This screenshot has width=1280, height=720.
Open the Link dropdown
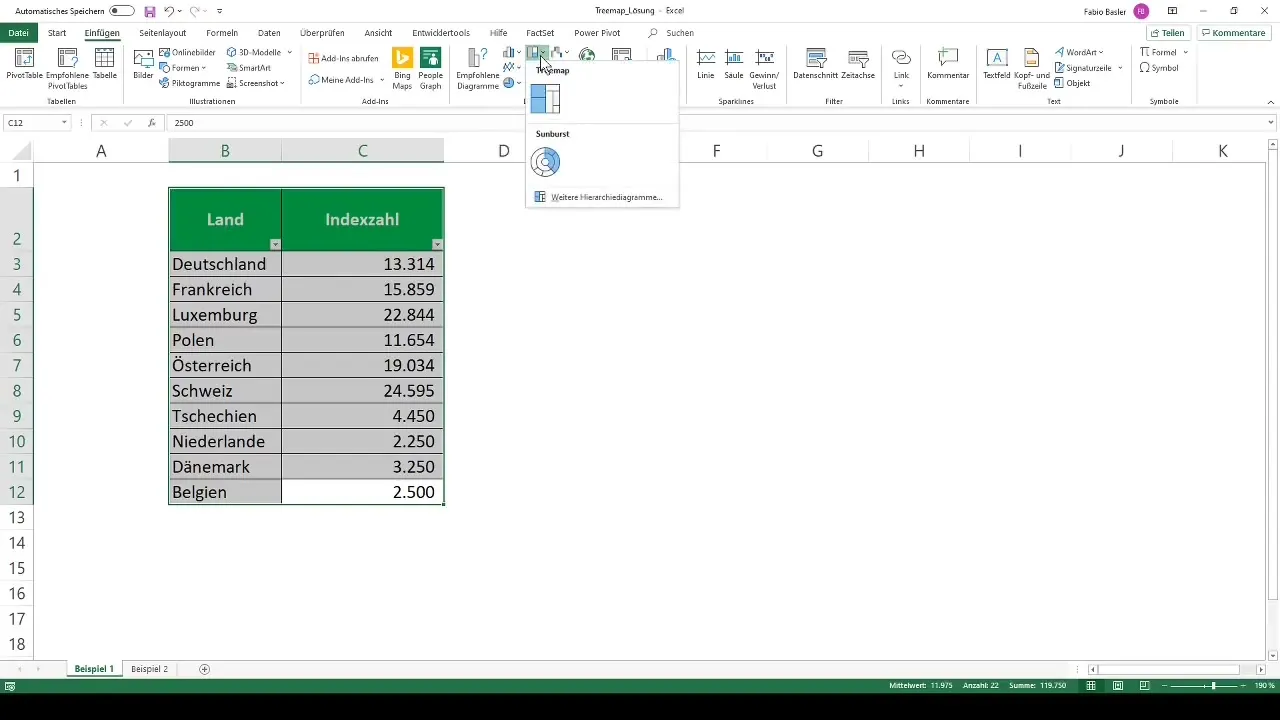(x=901, y=86)
